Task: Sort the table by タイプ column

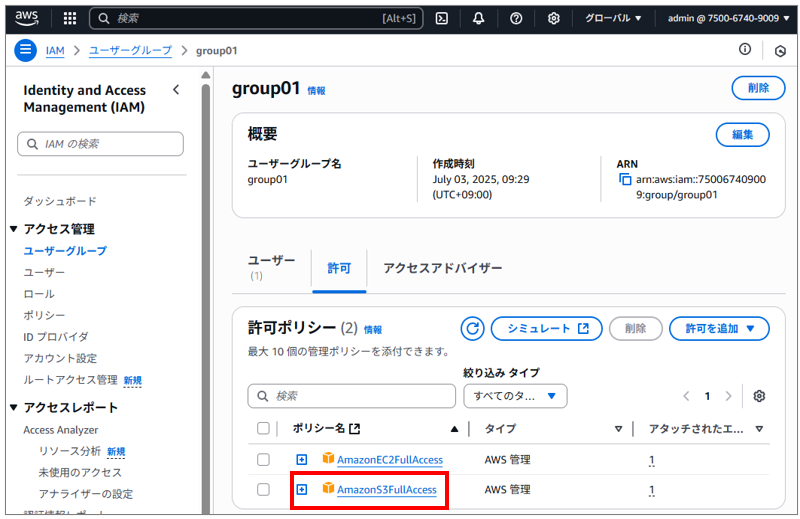Action: (x=618, y=429)
